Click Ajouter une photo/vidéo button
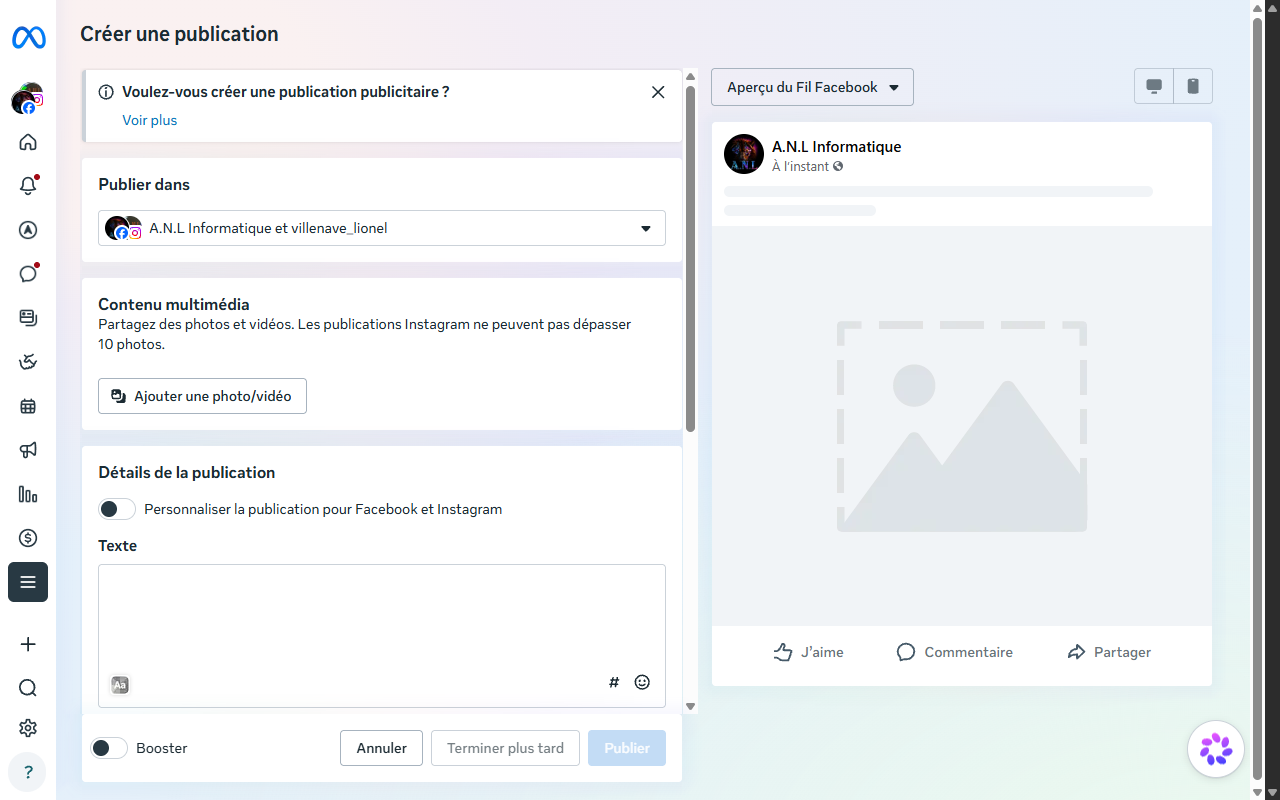The image size is (1280, 800). pos(202,396)
